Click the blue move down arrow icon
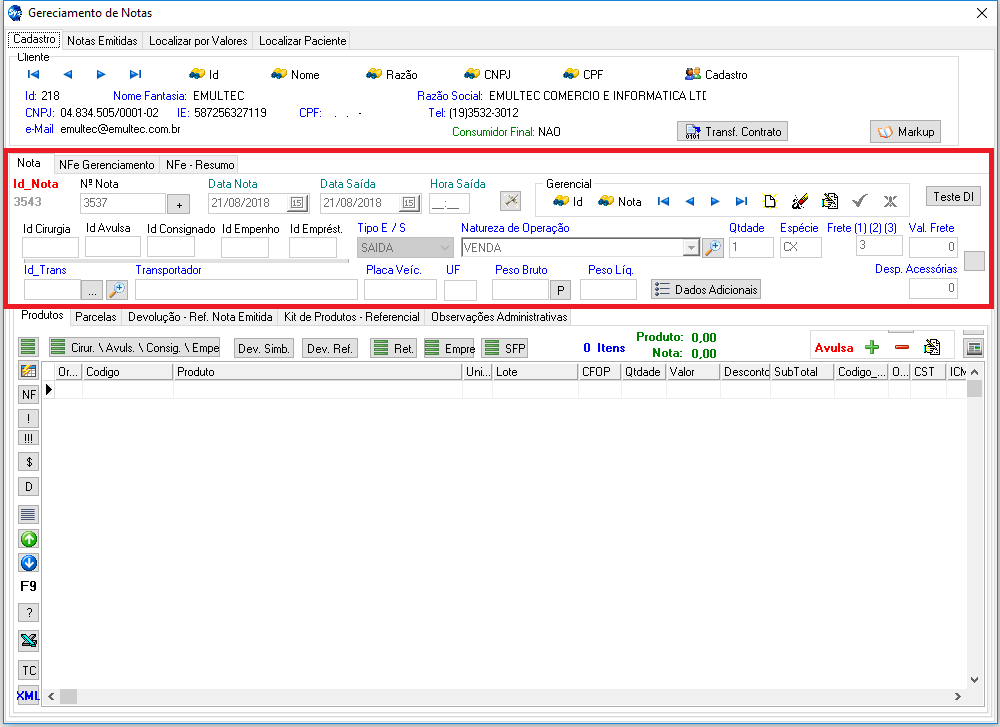Viewport: 1000px width, 727px height. tap(29, 563)
